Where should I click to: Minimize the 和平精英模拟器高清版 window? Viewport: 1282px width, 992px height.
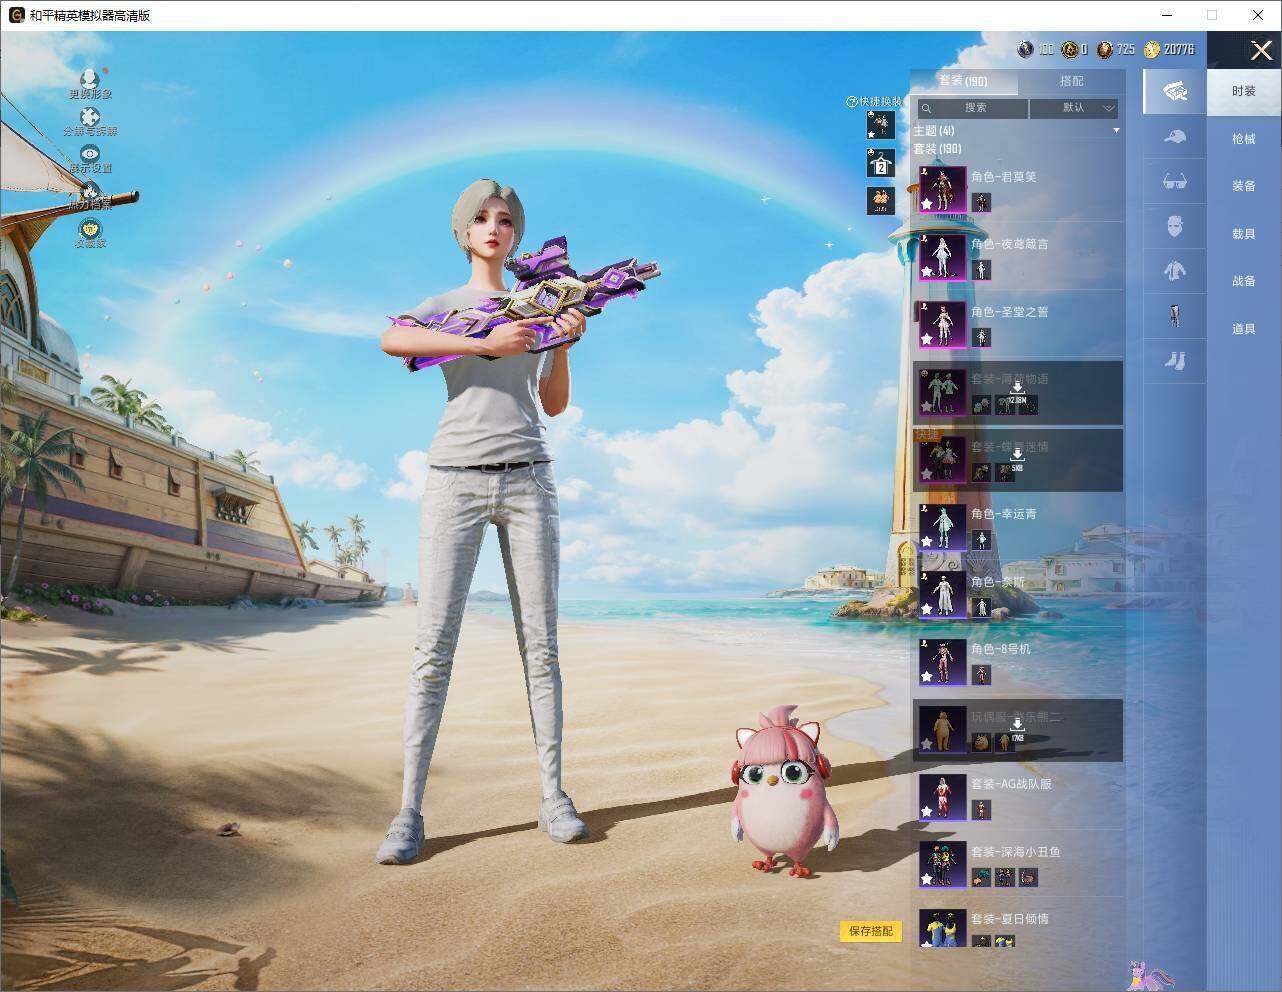[x=1167, y=15]
